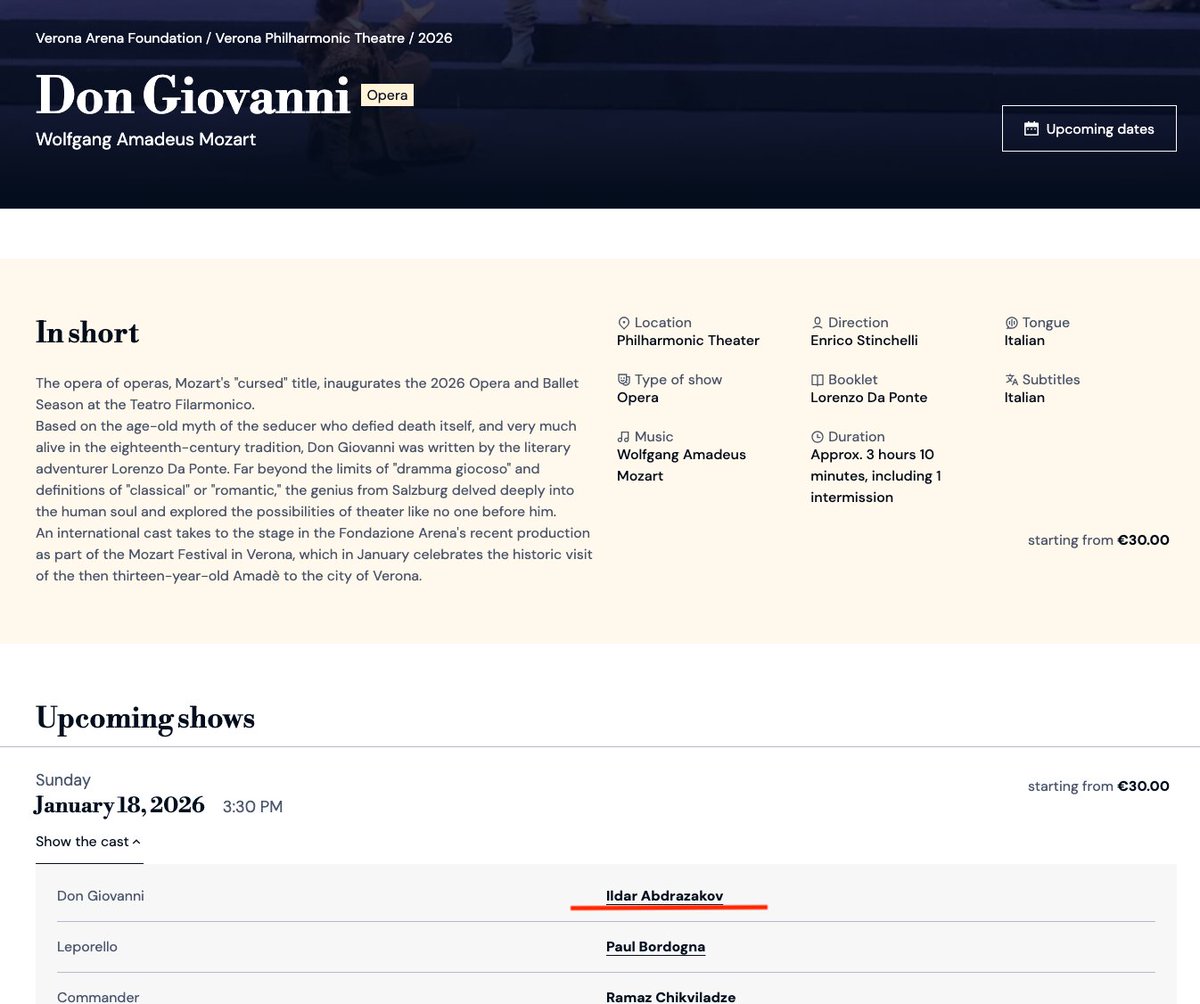Click the In short heading
1200x1004 pixels.
pyautogui.click(x=87, y=332)
